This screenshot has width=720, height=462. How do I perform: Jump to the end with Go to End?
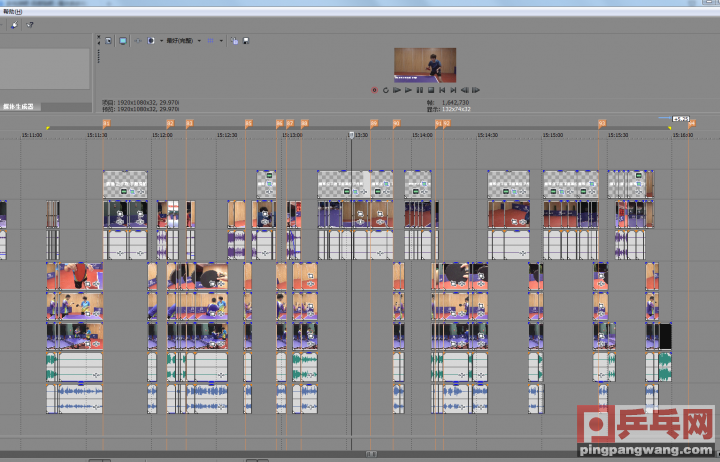point(452,90)
